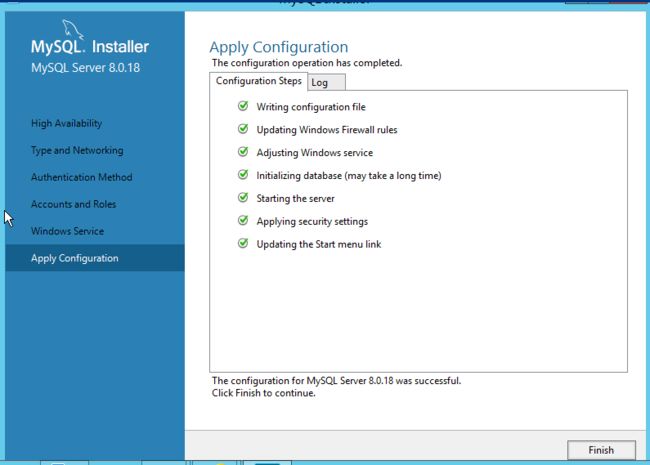Click the Finish button

pos(601,450)
